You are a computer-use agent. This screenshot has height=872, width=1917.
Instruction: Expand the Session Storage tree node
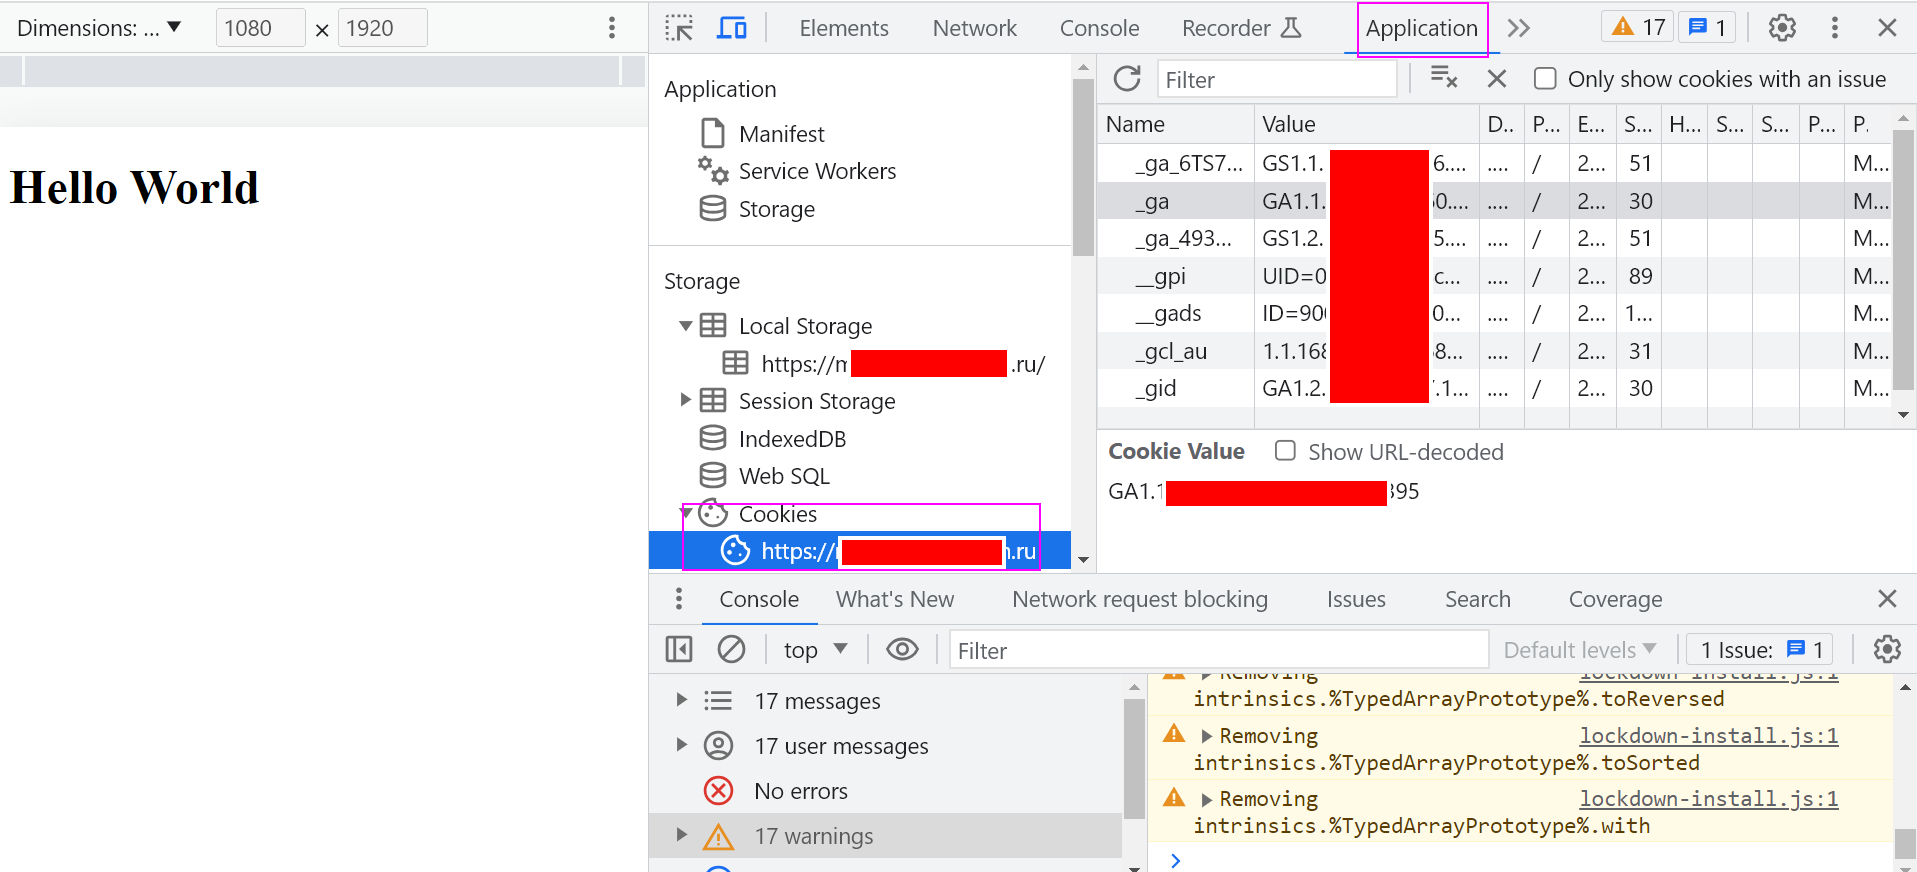coord(685,400)
